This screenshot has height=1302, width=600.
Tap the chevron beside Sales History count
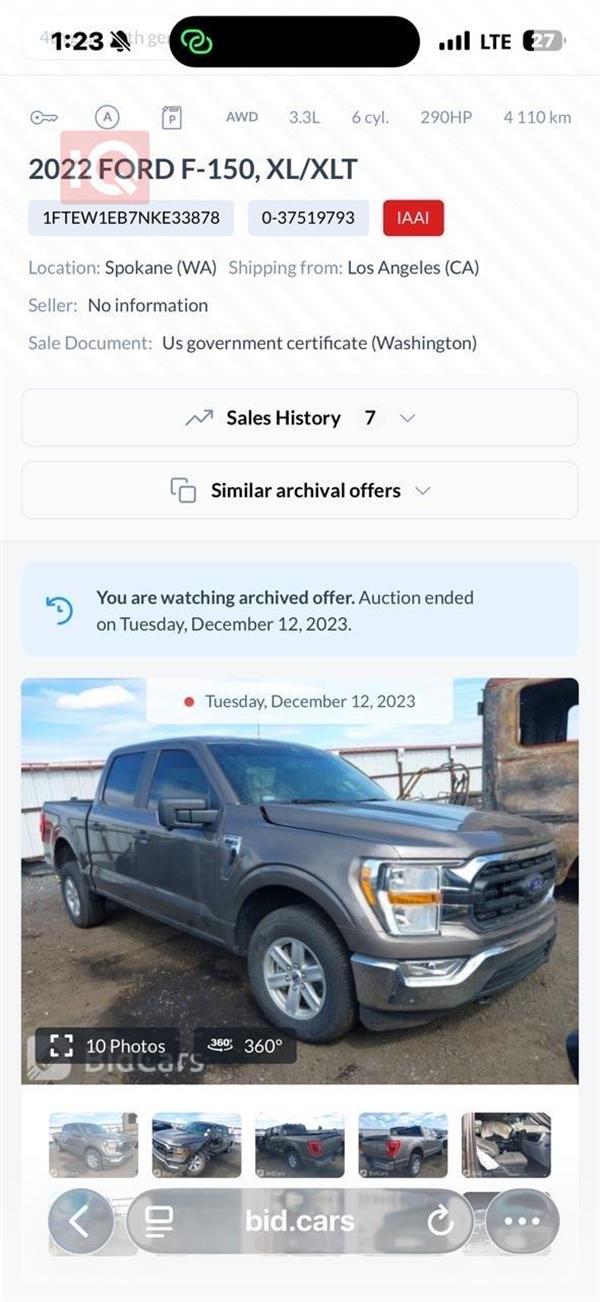(407, 418)
